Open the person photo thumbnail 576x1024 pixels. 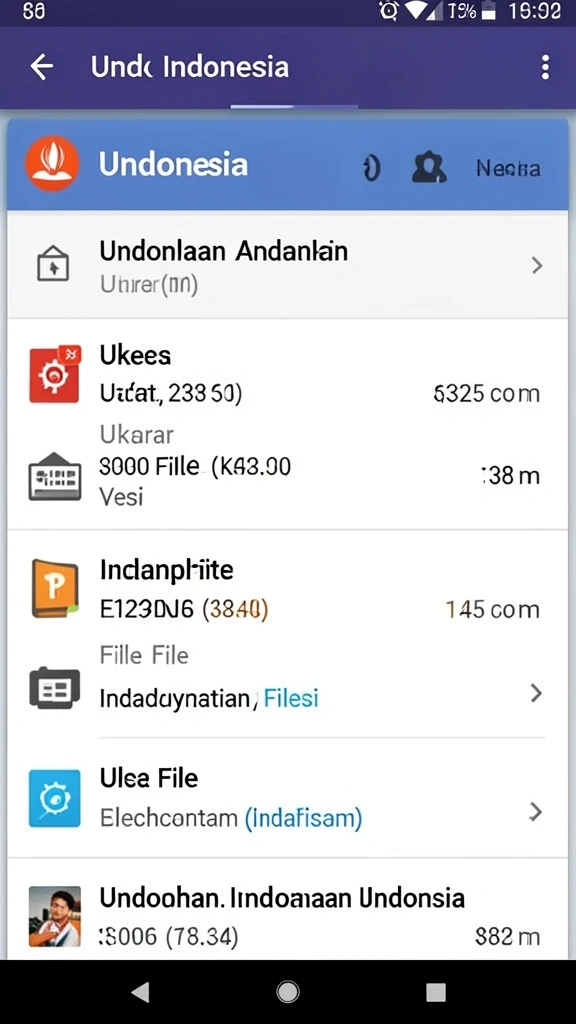point(55,916)
